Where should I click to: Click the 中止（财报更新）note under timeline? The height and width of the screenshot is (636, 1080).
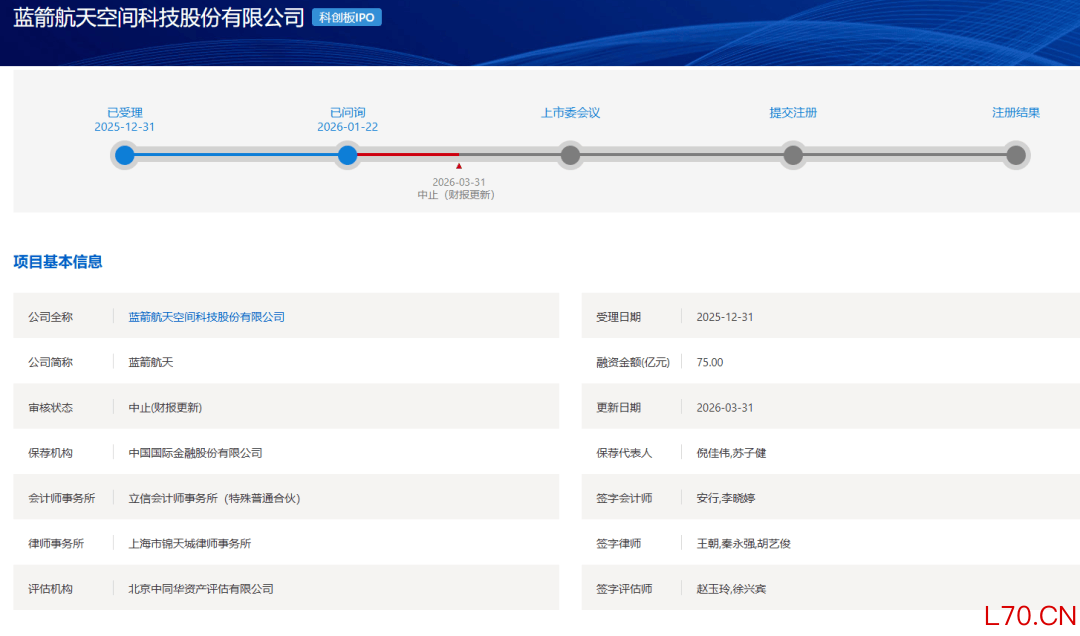(456, 195)
